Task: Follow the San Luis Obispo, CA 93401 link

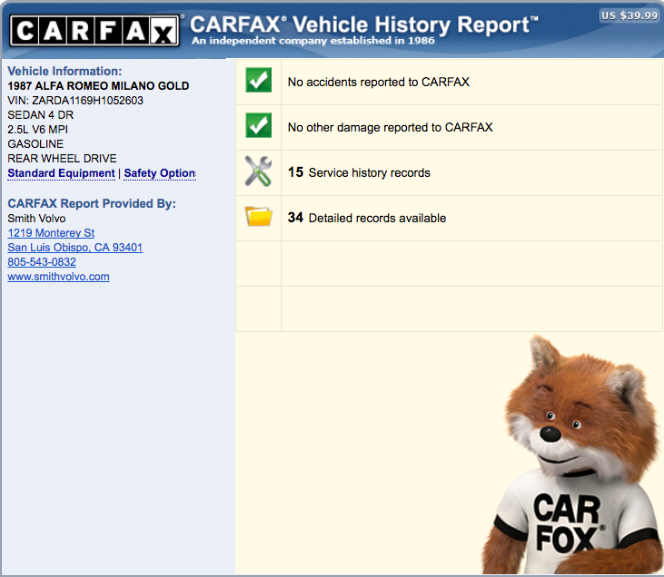Action: [x=75, y=247]
